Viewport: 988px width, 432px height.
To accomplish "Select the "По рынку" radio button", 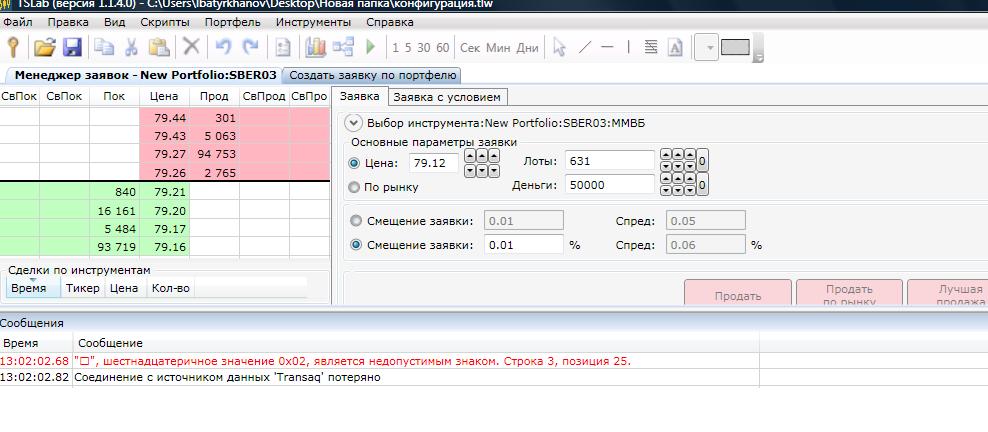I will (x=354, y=187).
